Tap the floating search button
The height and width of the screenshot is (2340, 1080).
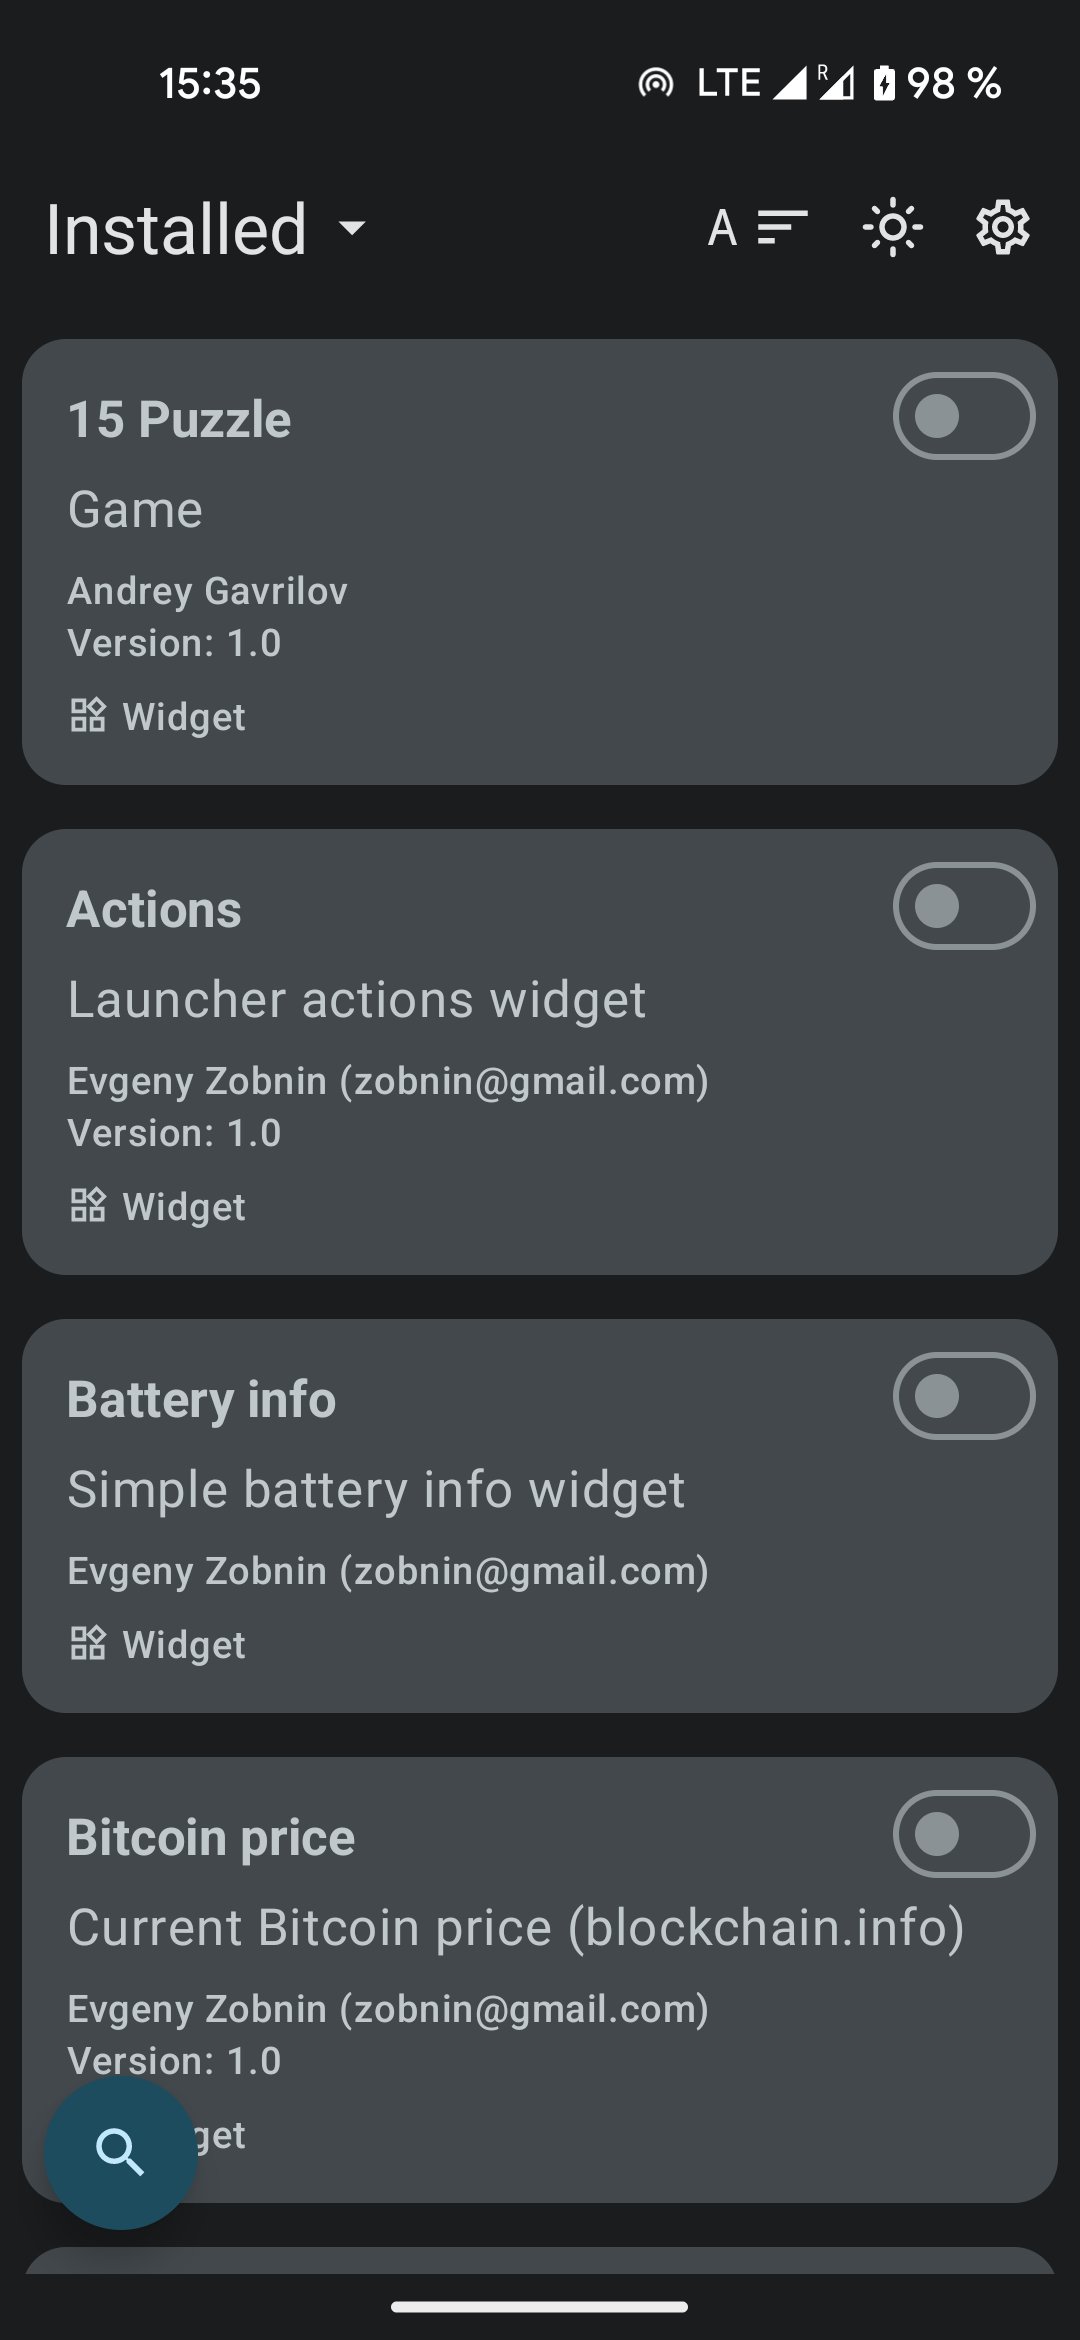pyautogui.click(x=120, y=2152)
